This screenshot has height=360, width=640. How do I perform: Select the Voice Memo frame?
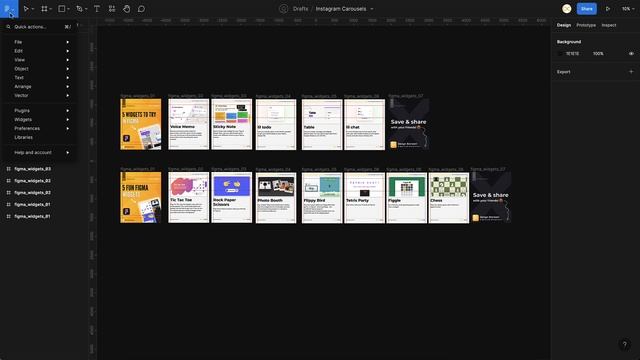(189, 124)
